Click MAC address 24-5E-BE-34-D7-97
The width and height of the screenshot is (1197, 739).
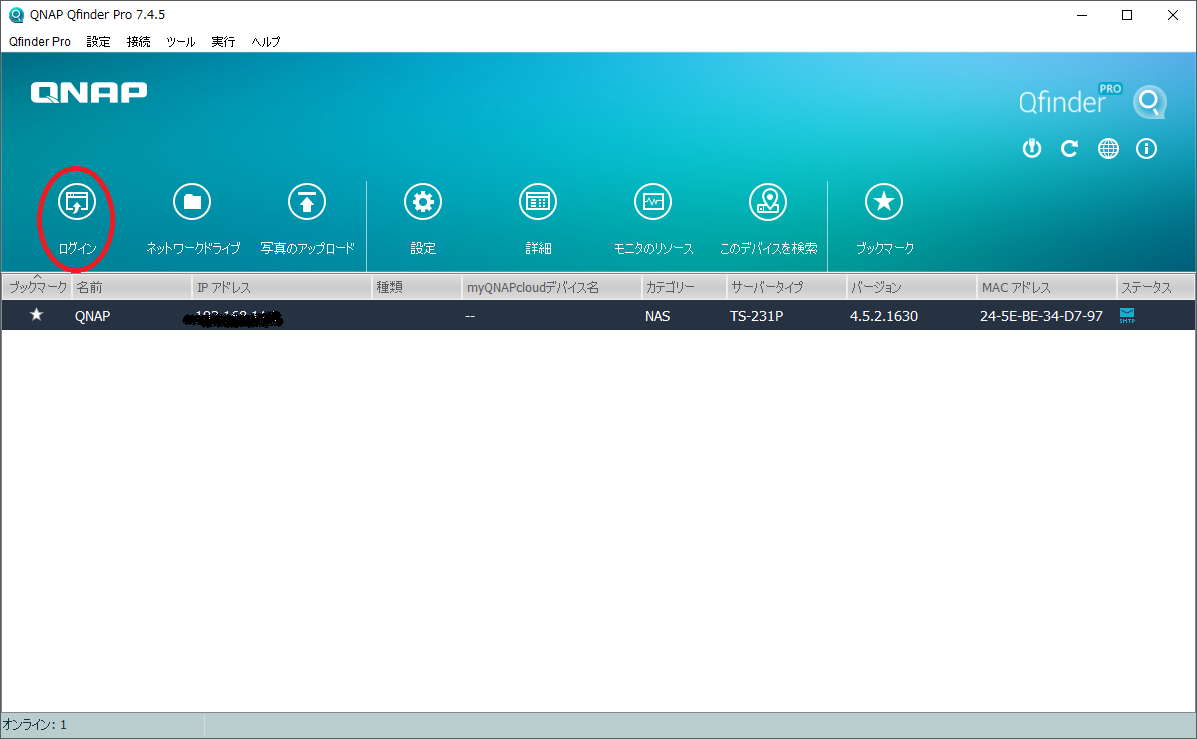[x=1041, y=316]
